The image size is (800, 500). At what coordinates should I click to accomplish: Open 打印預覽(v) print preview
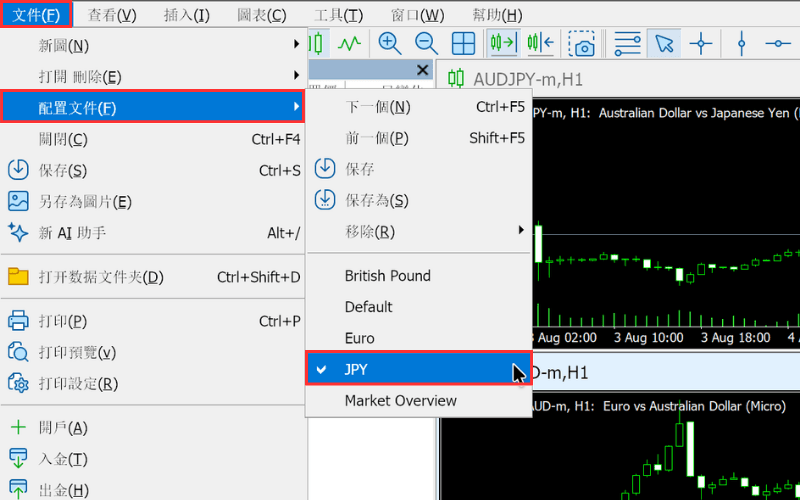tap(153, 353)
